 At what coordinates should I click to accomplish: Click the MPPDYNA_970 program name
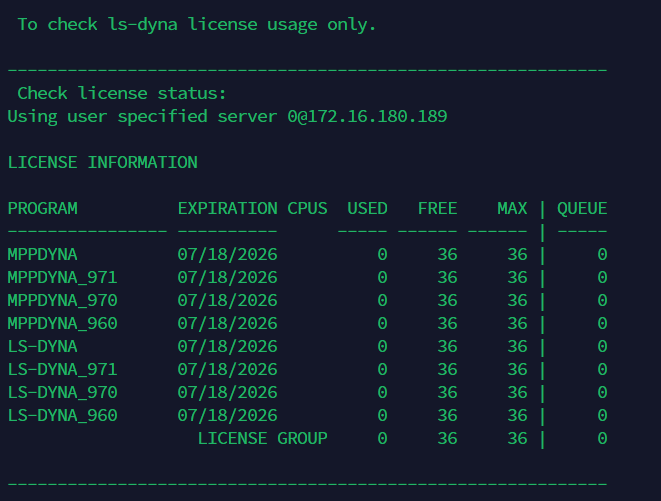pyautogui.click(x=62, y=300)
